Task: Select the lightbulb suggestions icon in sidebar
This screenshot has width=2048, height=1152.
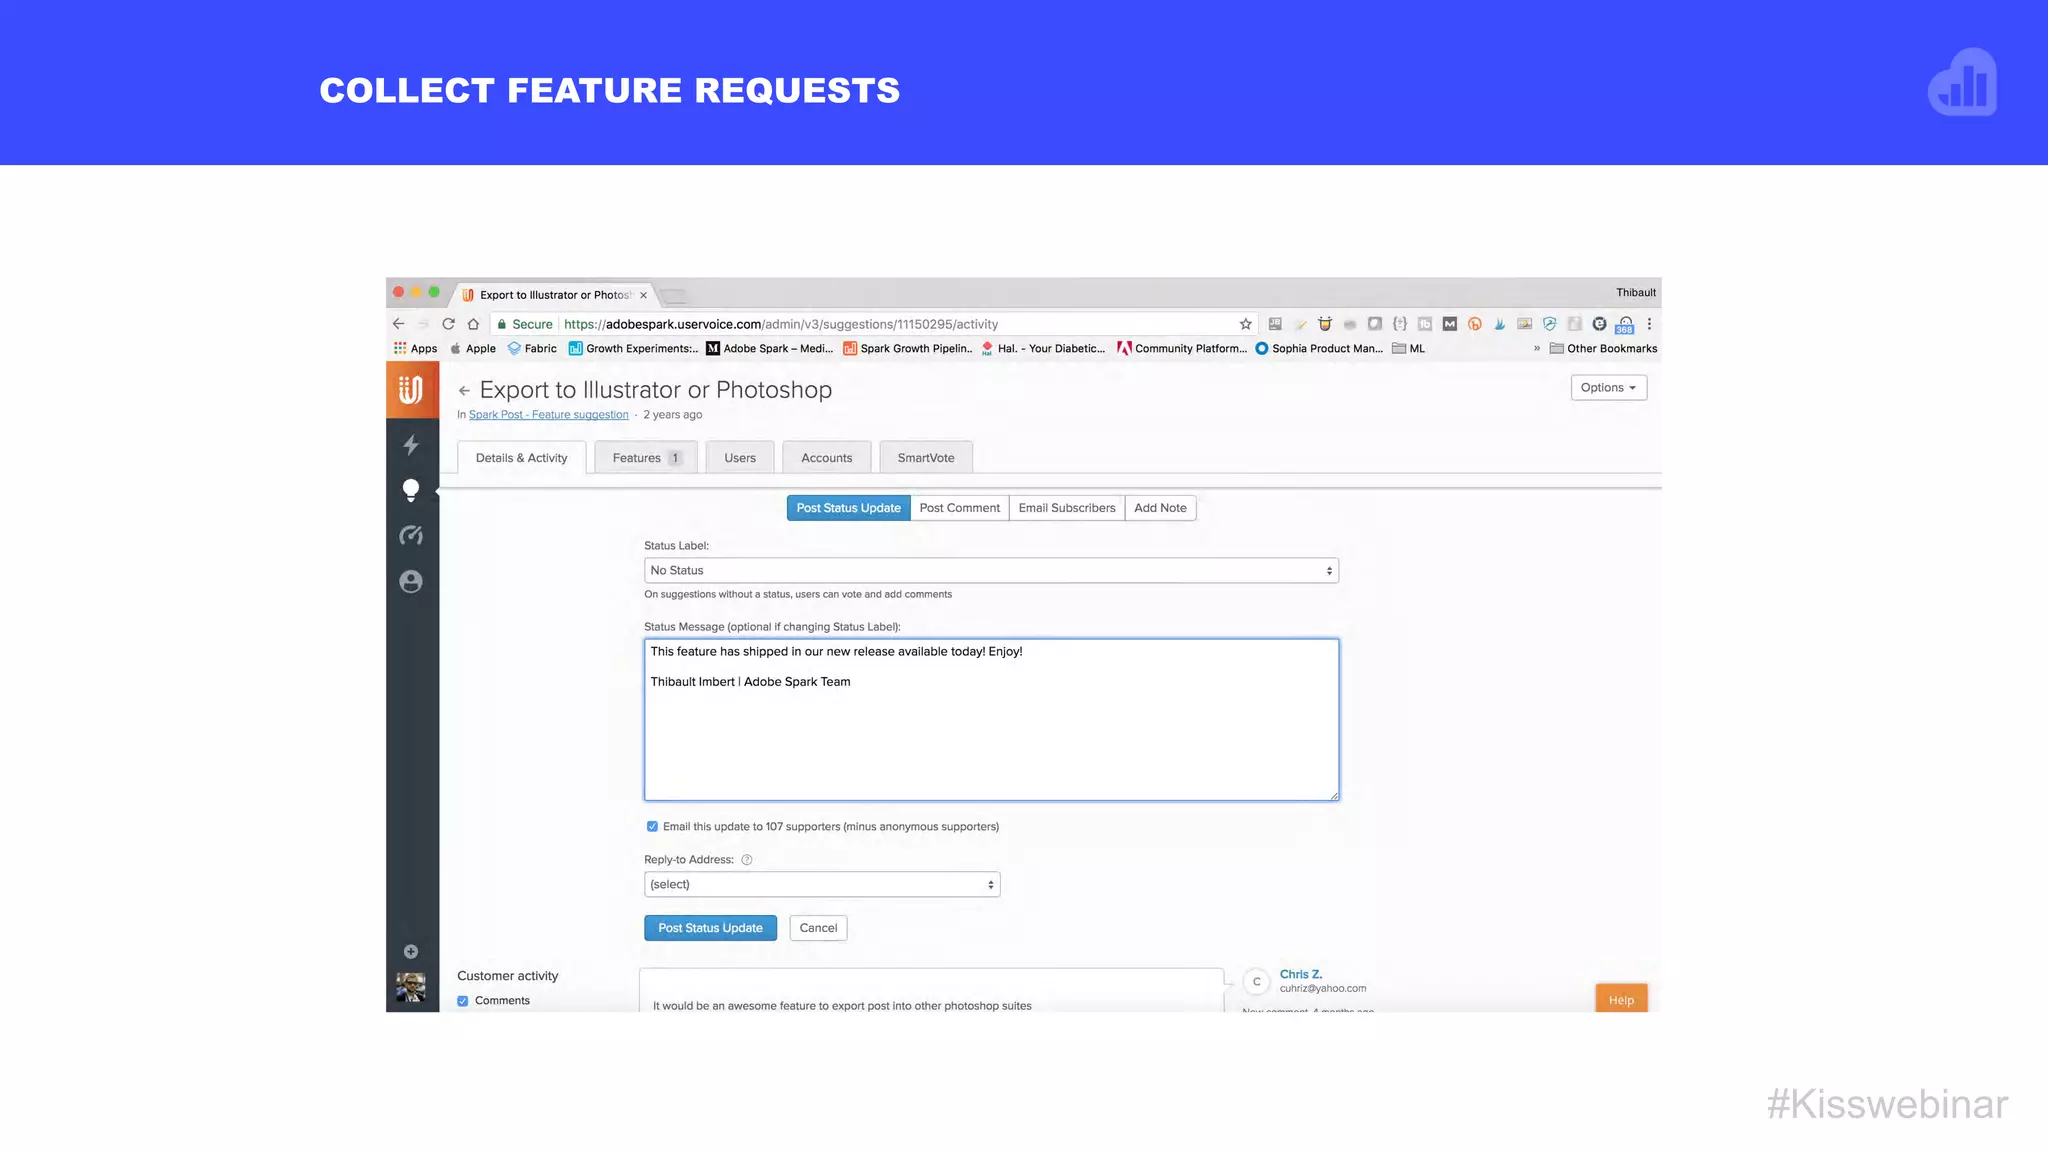Action: click(411, 490)
